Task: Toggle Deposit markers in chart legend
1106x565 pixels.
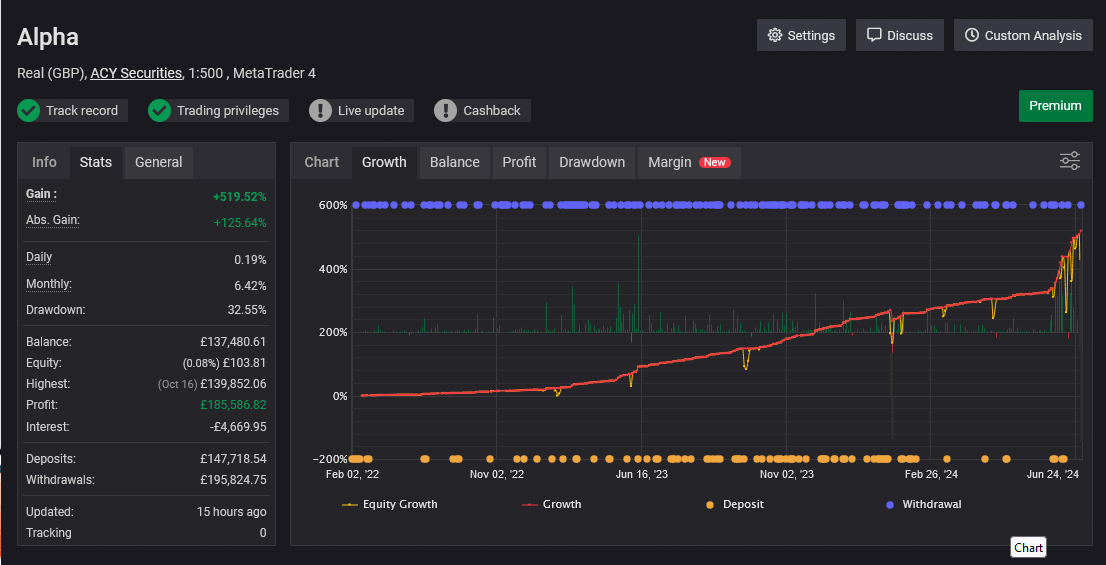Action: click(x=735, y=504)
